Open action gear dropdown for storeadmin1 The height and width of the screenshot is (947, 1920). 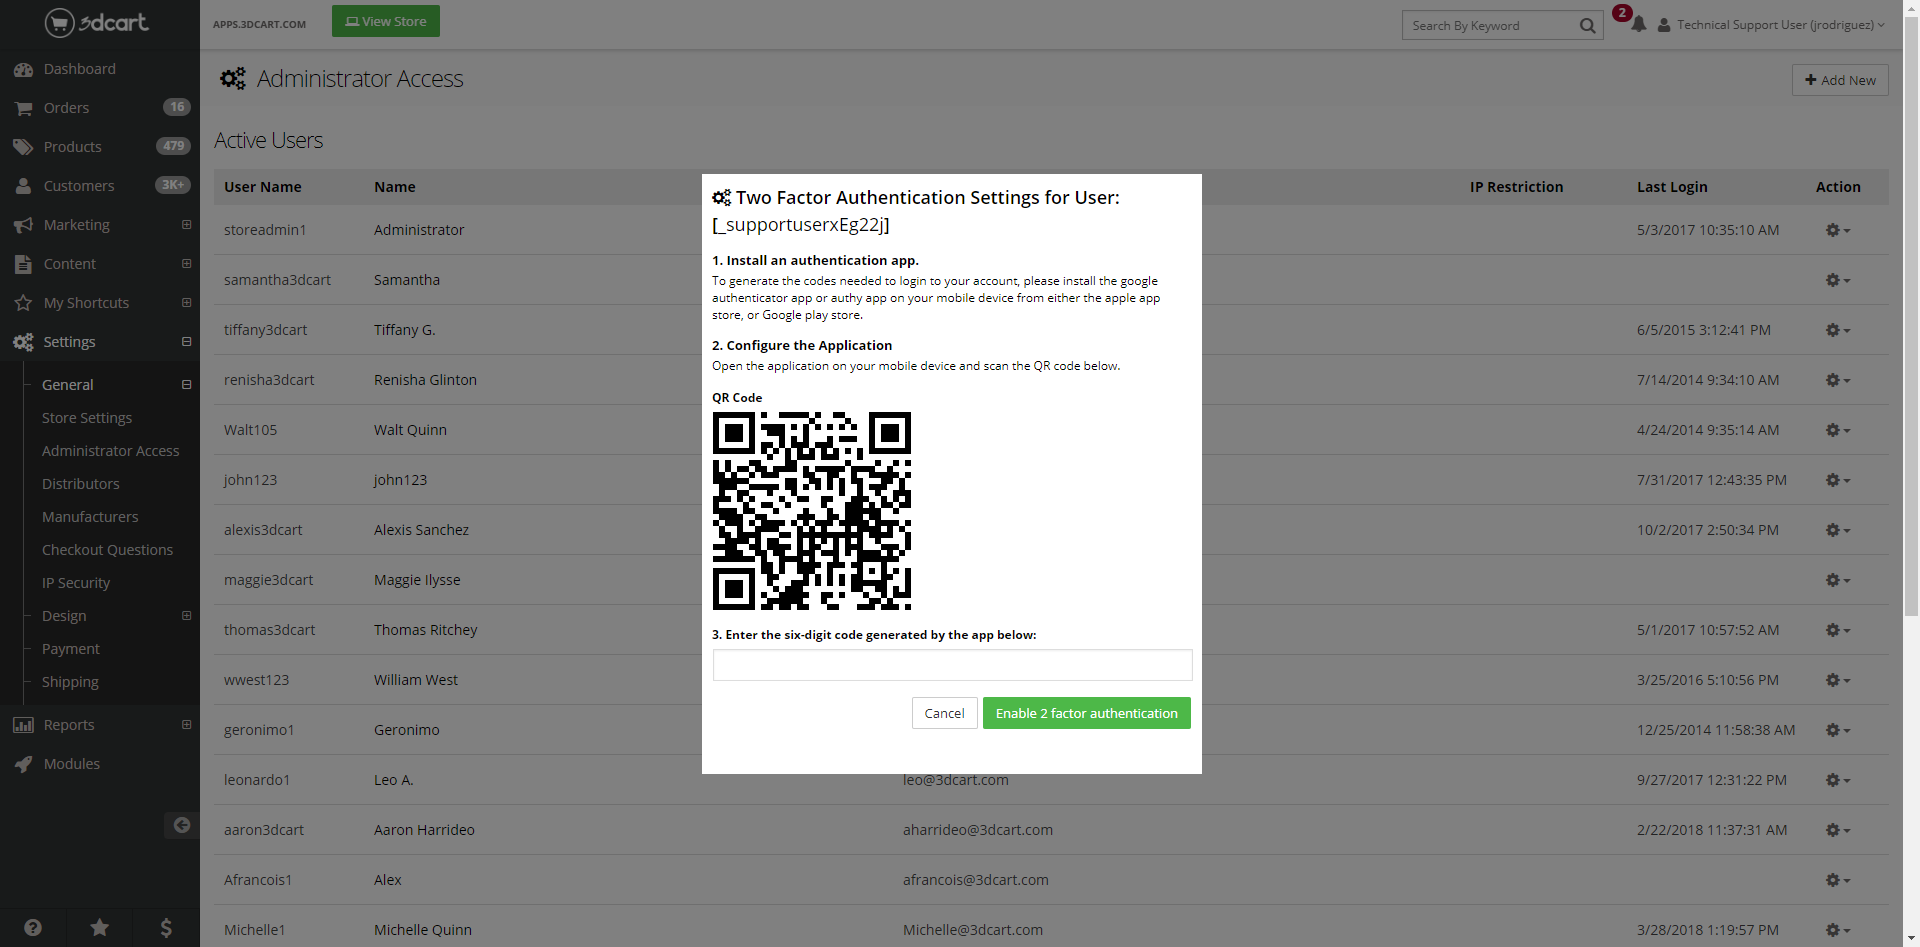click(1837, 230)
